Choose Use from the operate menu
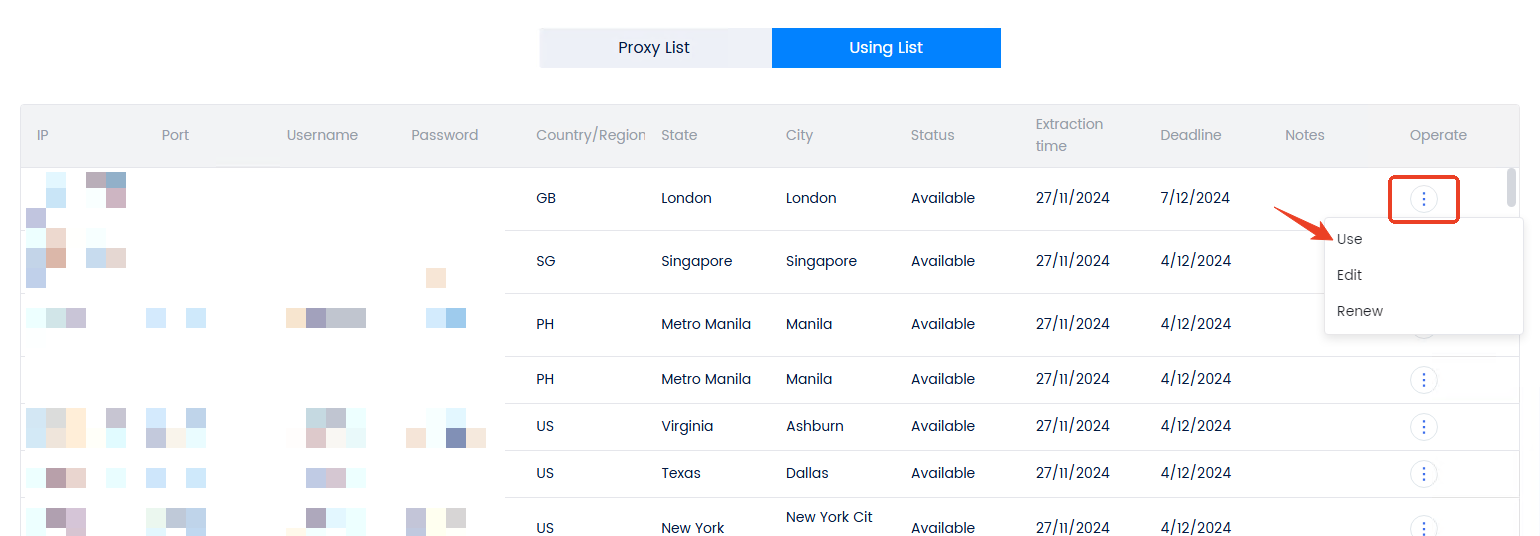Image resolution: width=1540 pixels, height=536 pixels. (1349, 239)
